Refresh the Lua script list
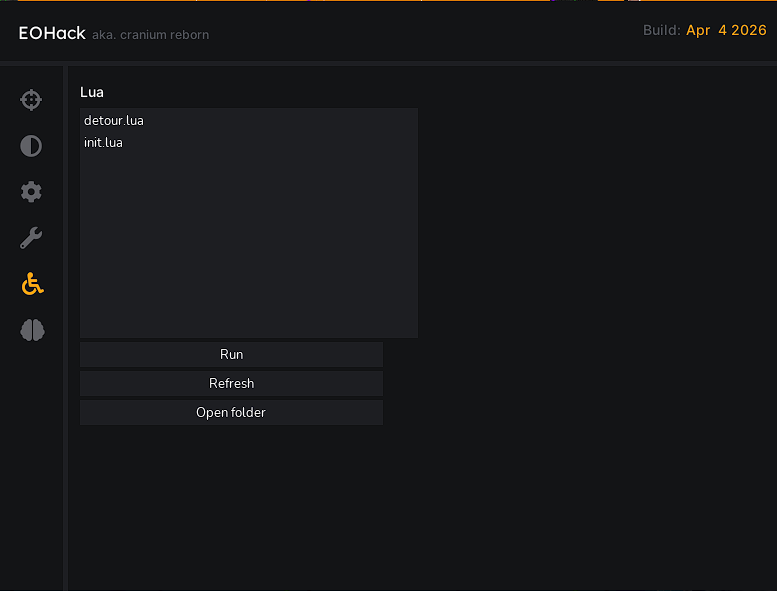 coord(231,384)
